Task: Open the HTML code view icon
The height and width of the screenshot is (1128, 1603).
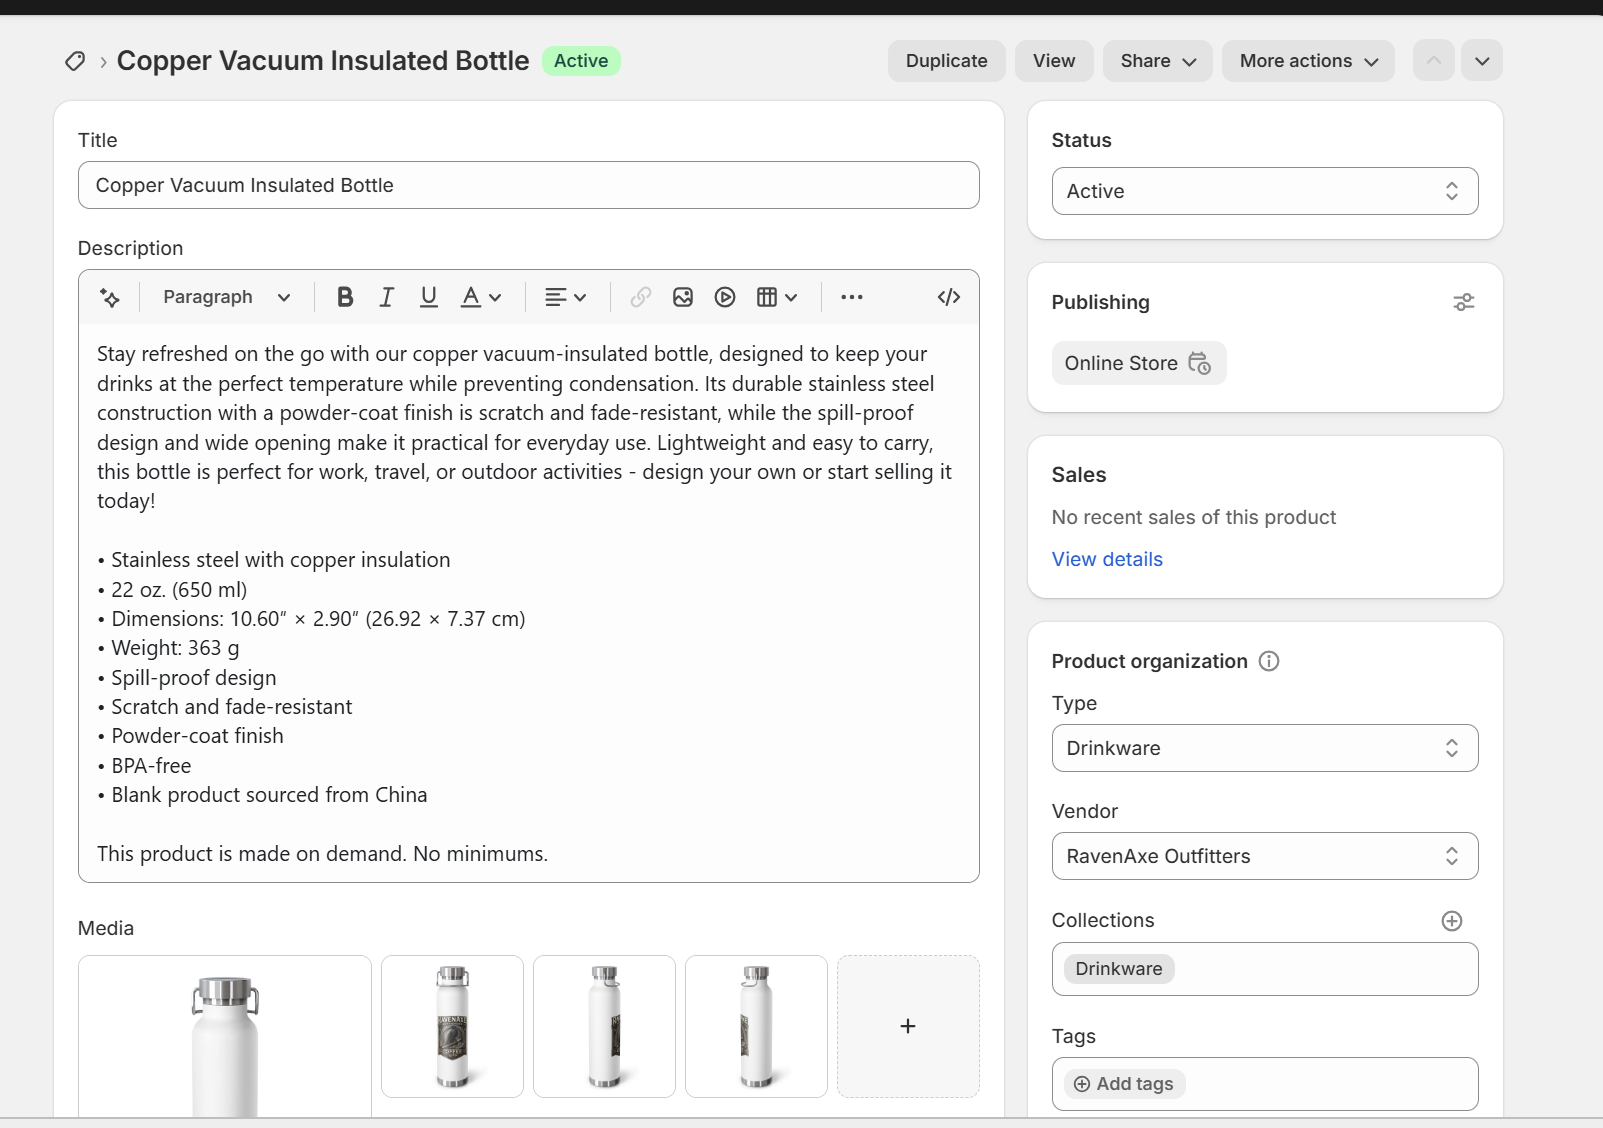Action: [x=949, y=297]
